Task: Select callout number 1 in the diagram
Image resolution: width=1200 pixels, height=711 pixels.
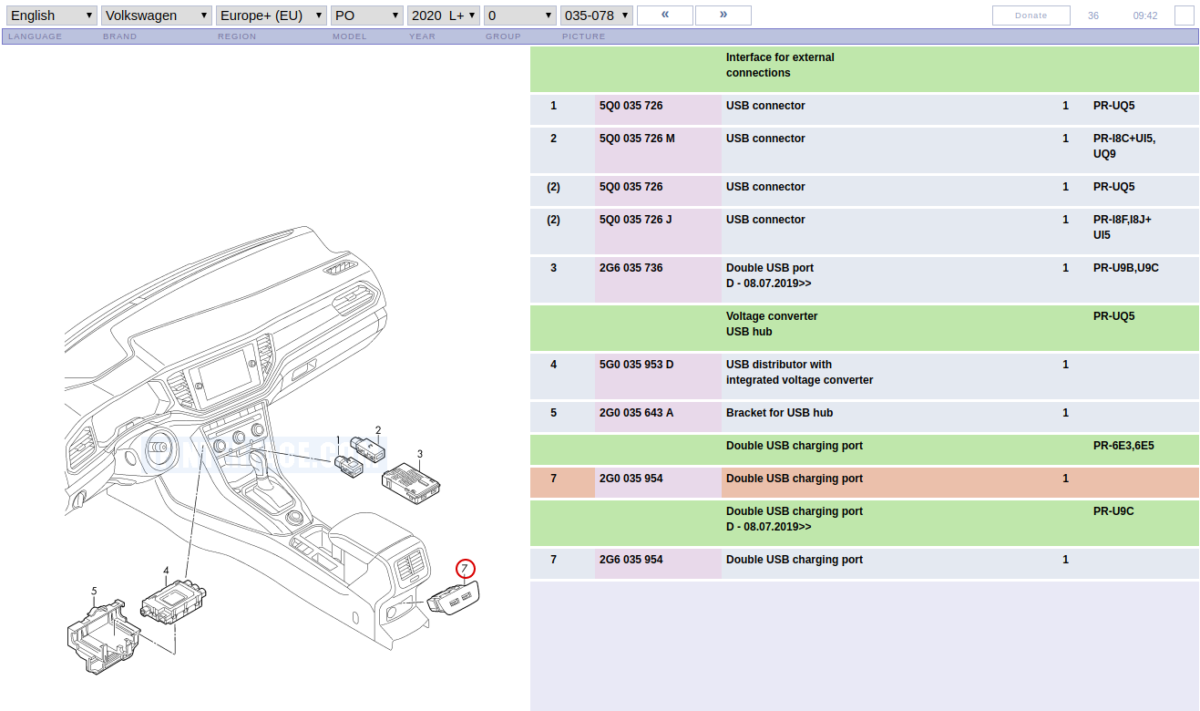Action: tap(338, 440)
